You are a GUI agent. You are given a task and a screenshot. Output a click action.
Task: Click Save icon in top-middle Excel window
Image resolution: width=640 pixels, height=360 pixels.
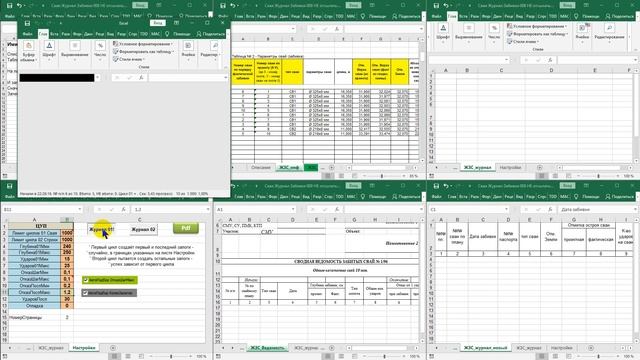[x=222, y=6]
